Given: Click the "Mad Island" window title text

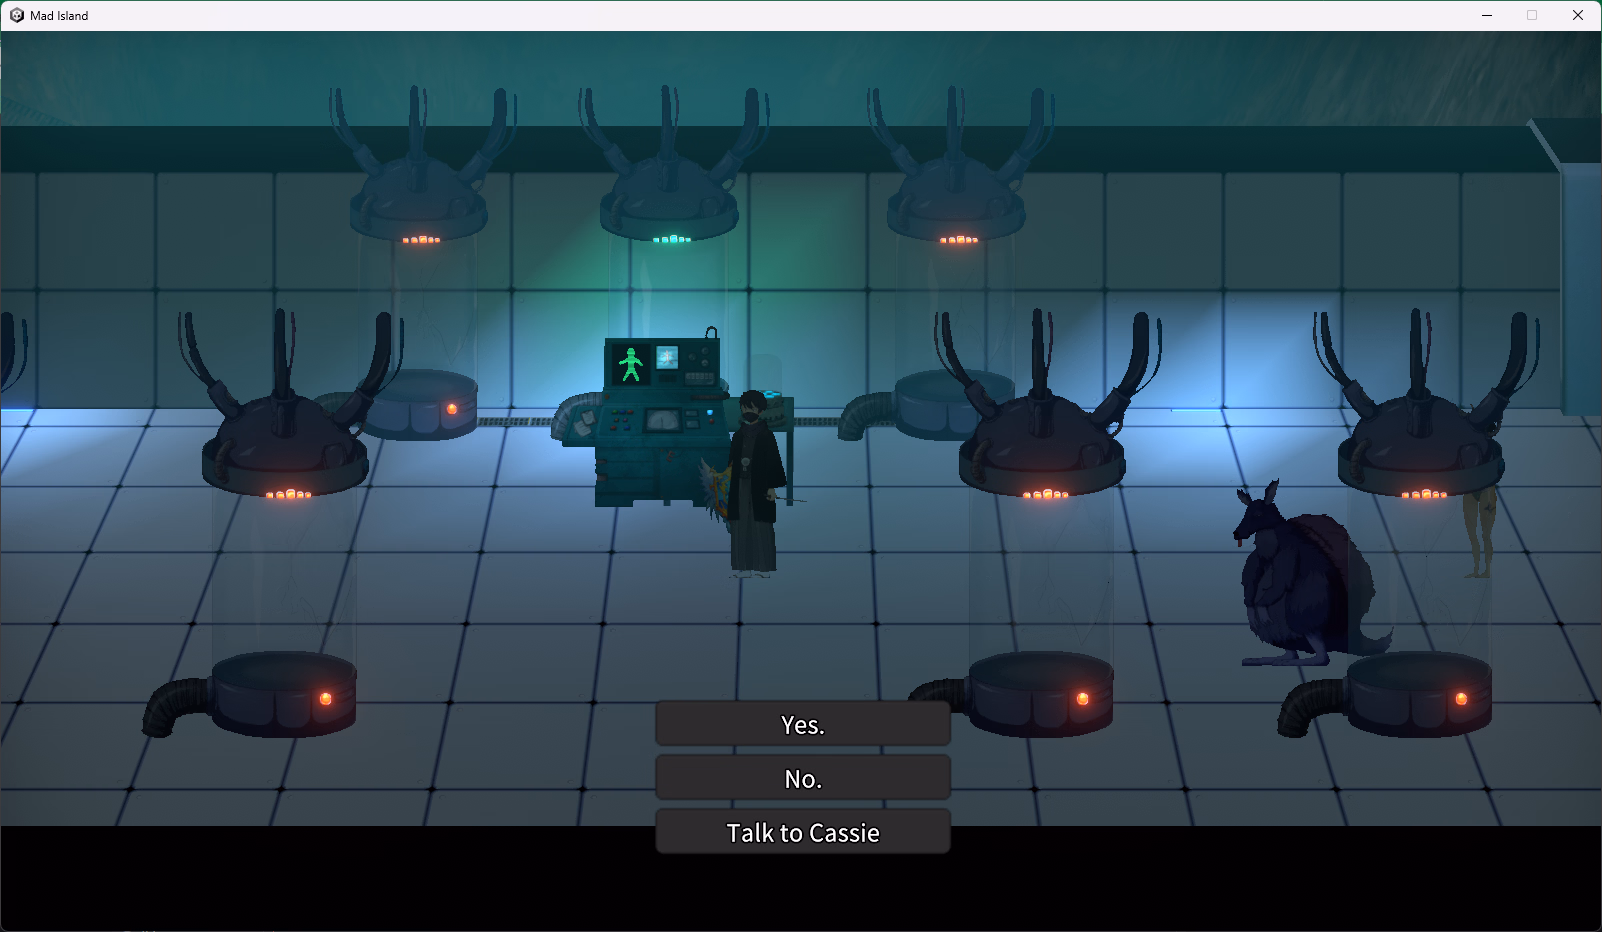Looking at the screenshot, I should (59, 16).
